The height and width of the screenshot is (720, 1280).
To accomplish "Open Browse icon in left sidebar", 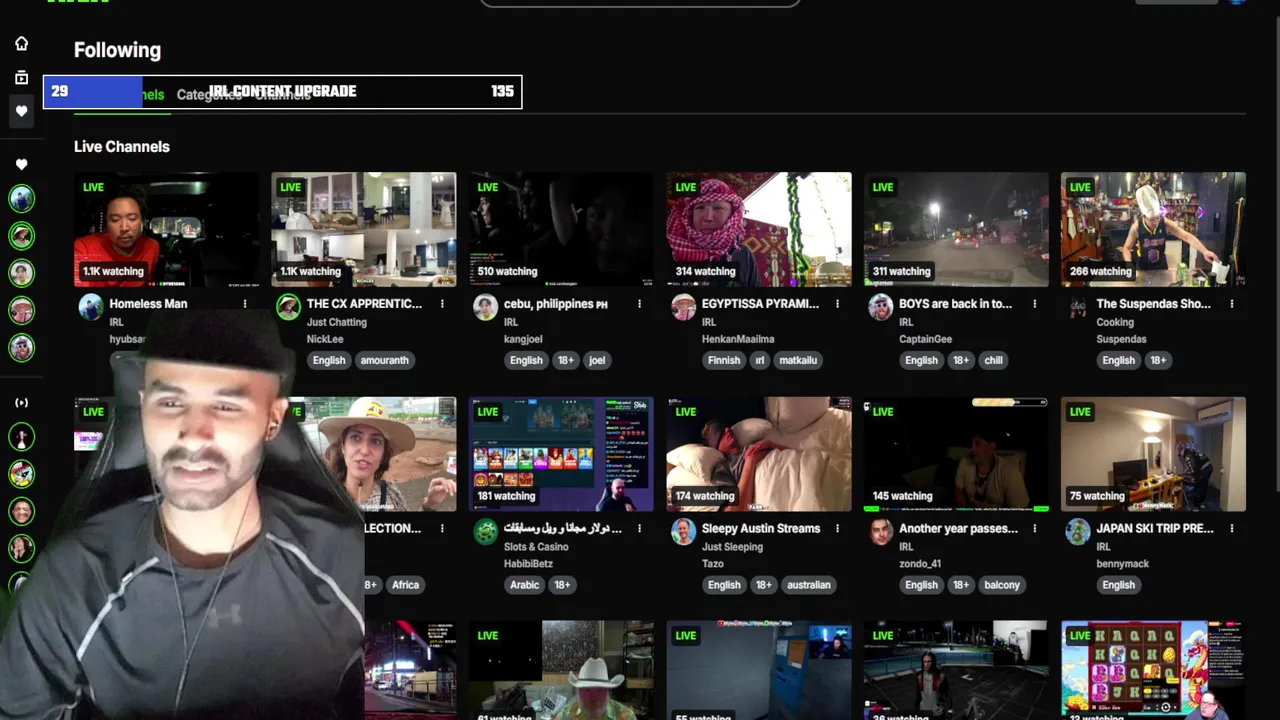I will (x=21, y=77).
